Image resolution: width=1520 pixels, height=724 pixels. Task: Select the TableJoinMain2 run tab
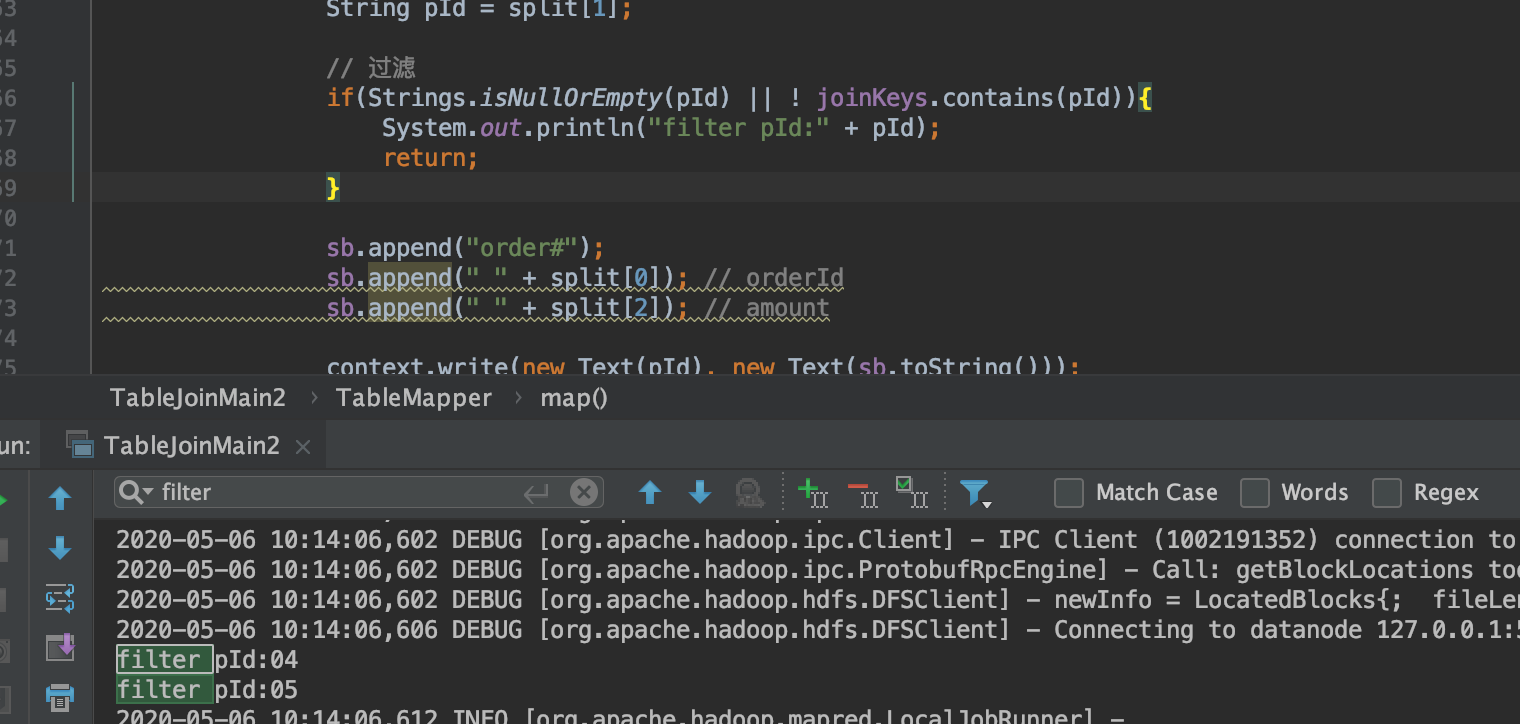click(x=191, y=446)
